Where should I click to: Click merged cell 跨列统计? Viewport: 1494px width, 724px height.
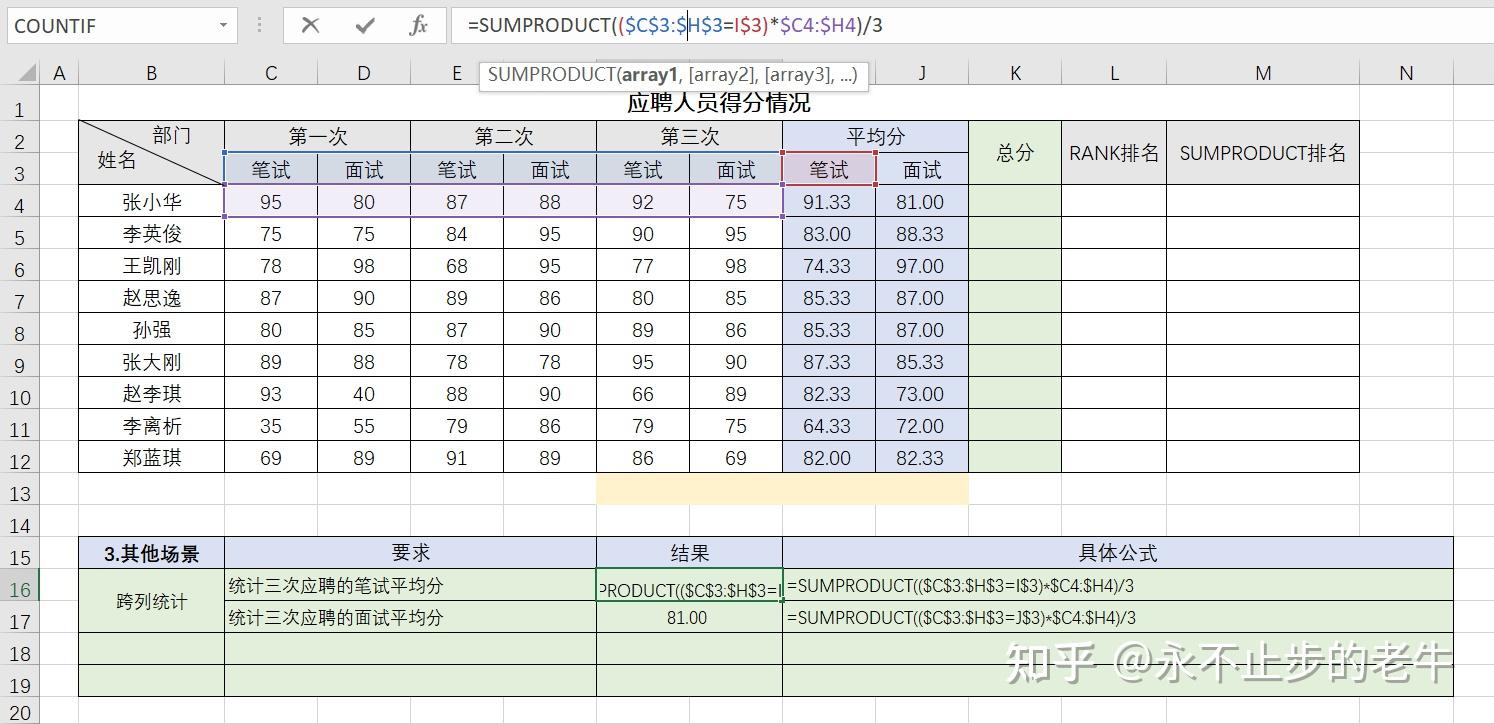(152, 601)
